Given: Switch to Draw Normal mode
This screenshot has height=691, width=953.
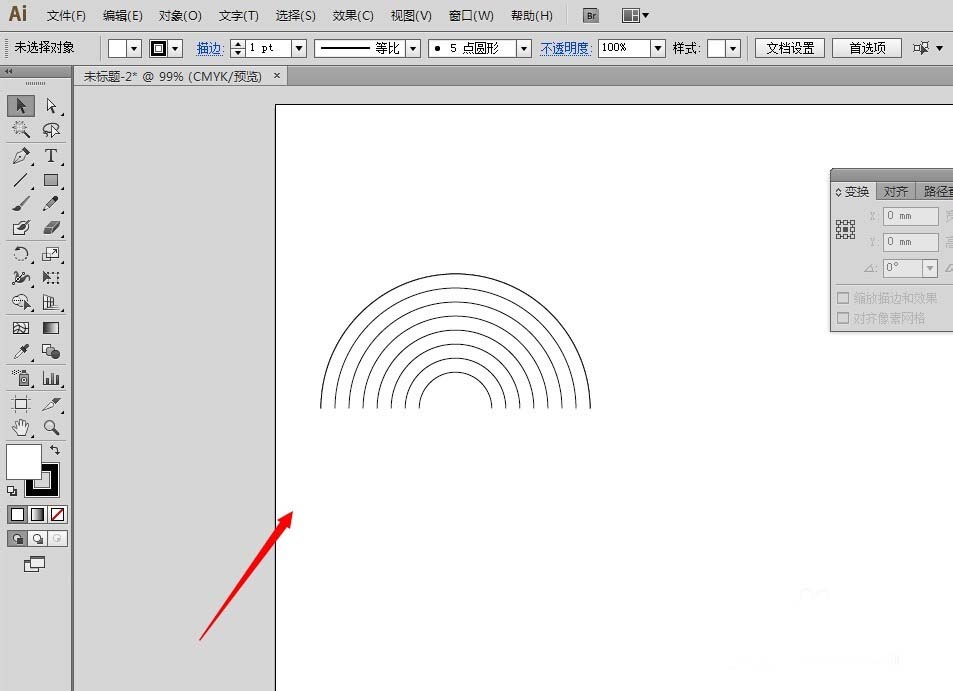Looking at the screenshot, I should (17, 538).
